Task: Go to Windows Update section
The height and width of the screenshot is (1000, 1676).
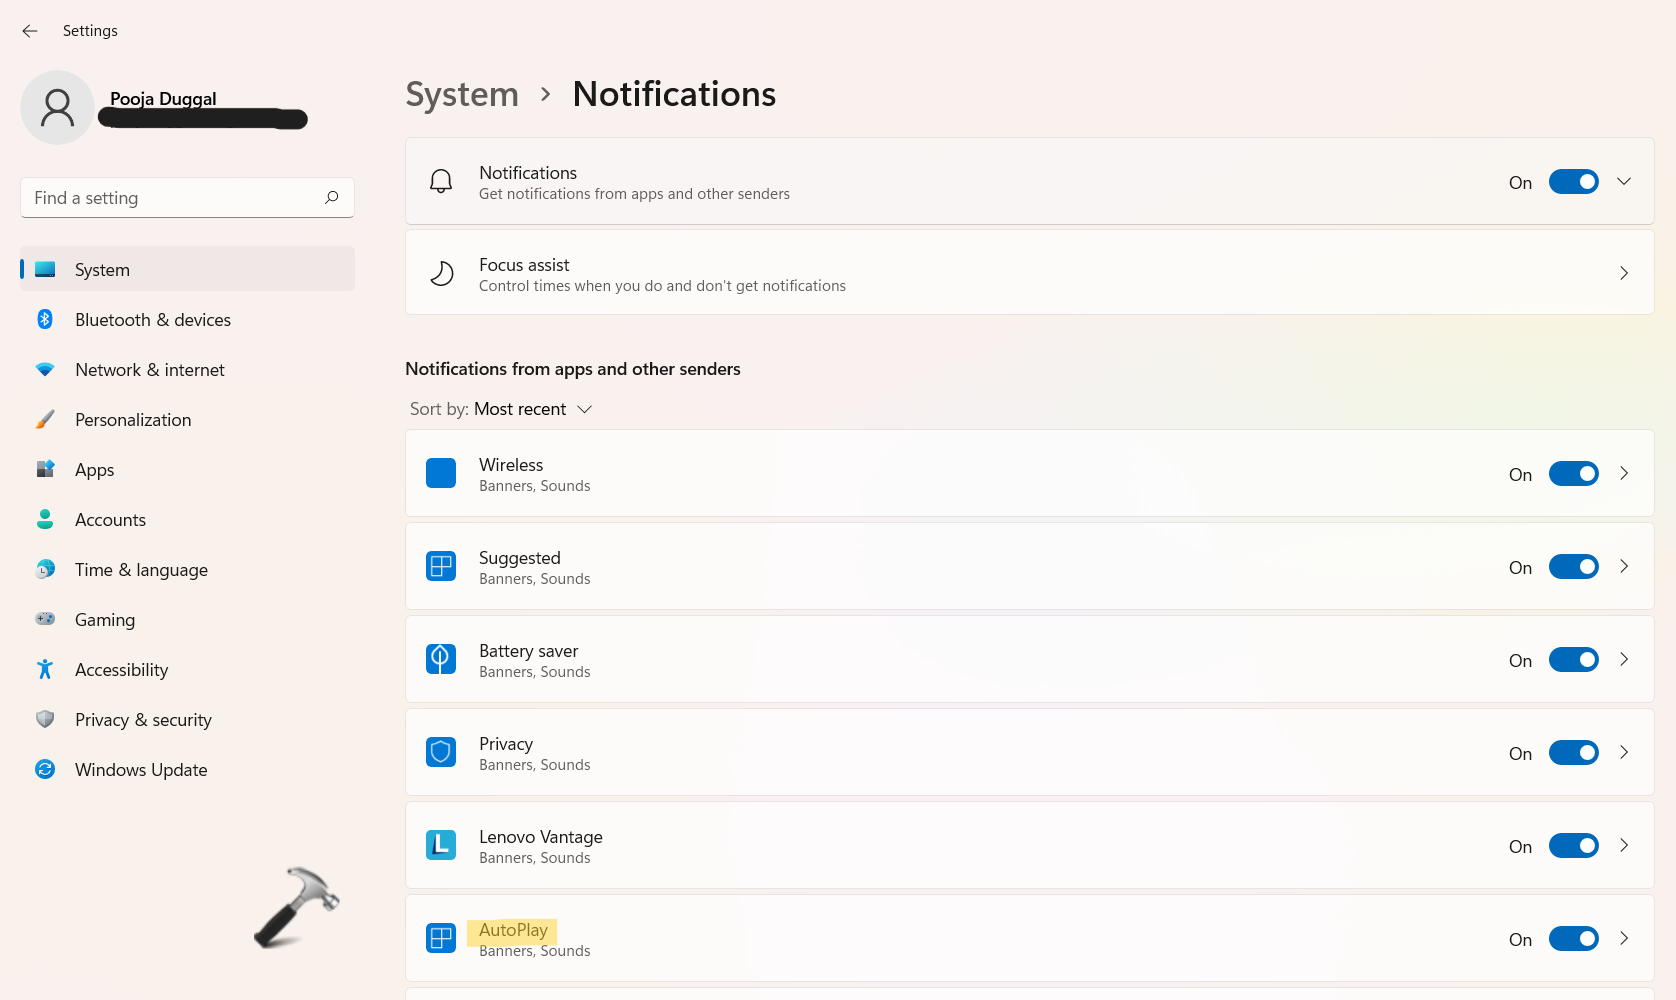Action: pos(141,770)
